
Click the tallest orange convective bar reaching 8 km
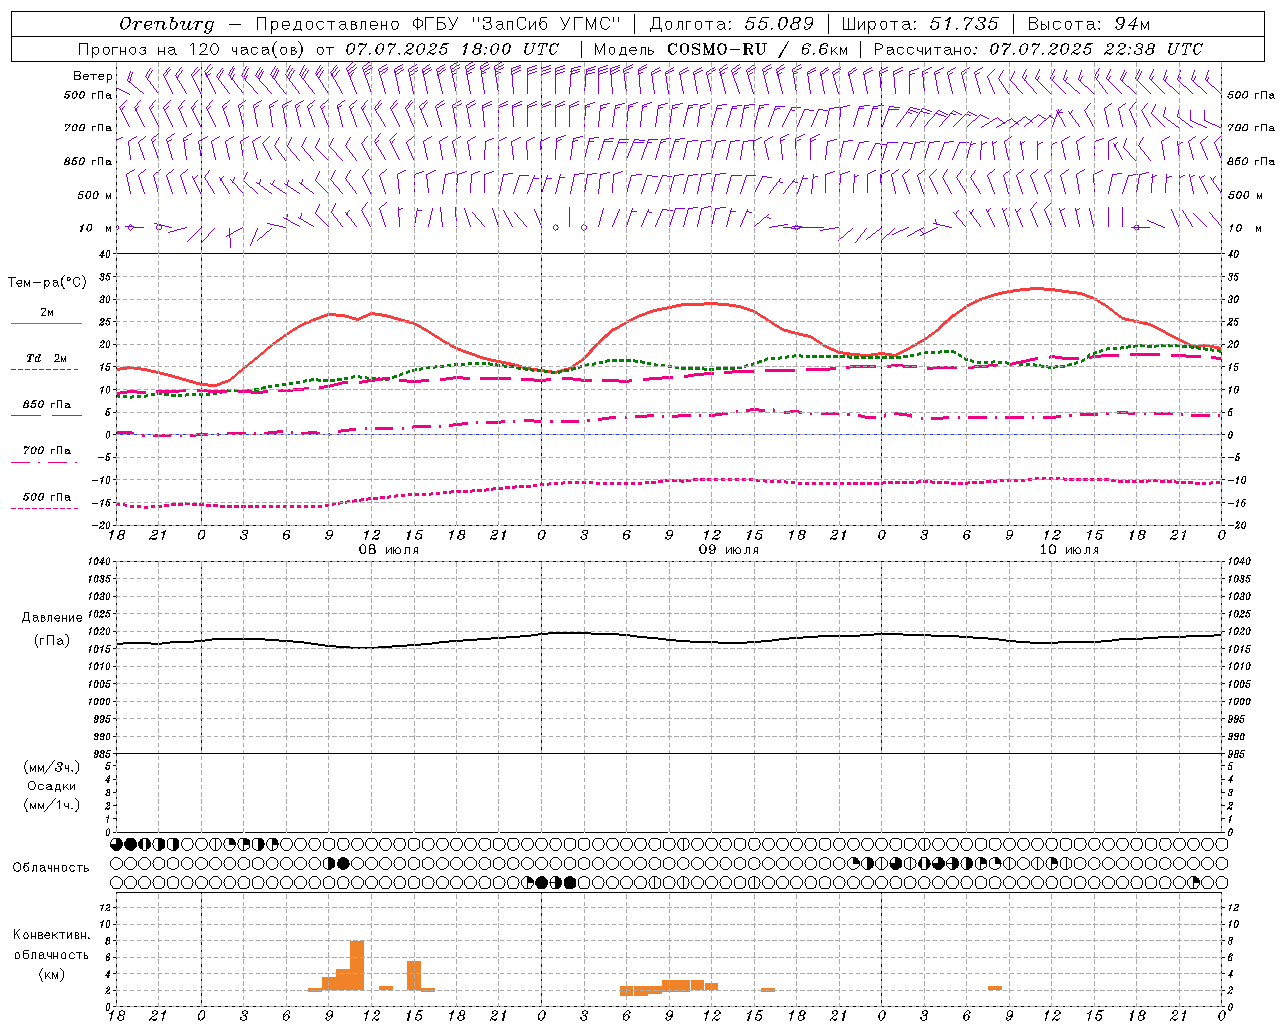(357, 965)
